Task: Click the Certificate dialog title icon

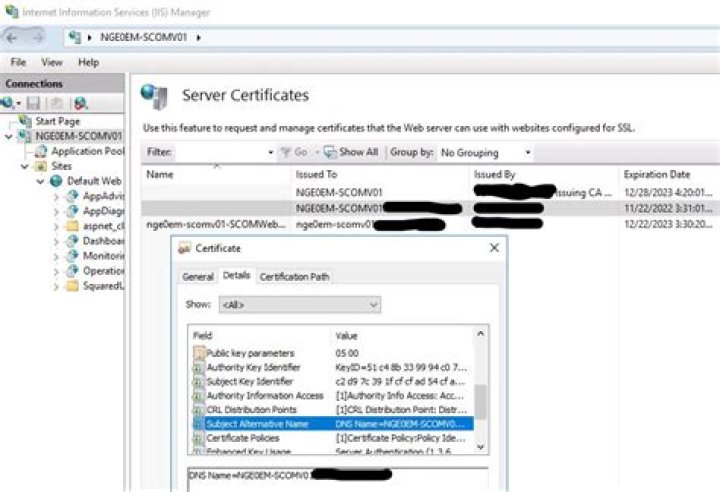Action: click(184, 249)
